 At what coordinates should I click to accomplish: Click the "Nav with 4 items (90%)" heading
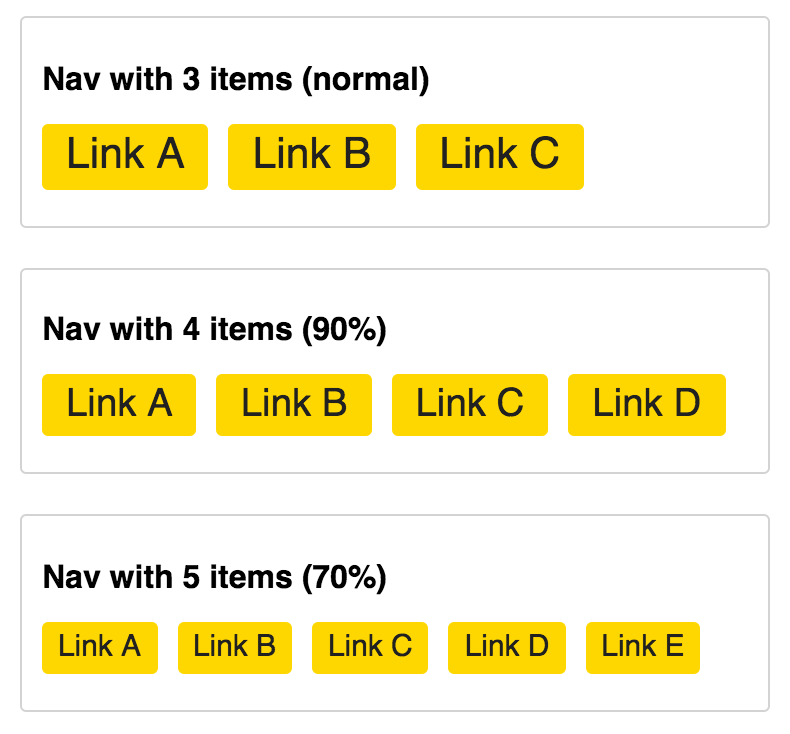(215, 329)
